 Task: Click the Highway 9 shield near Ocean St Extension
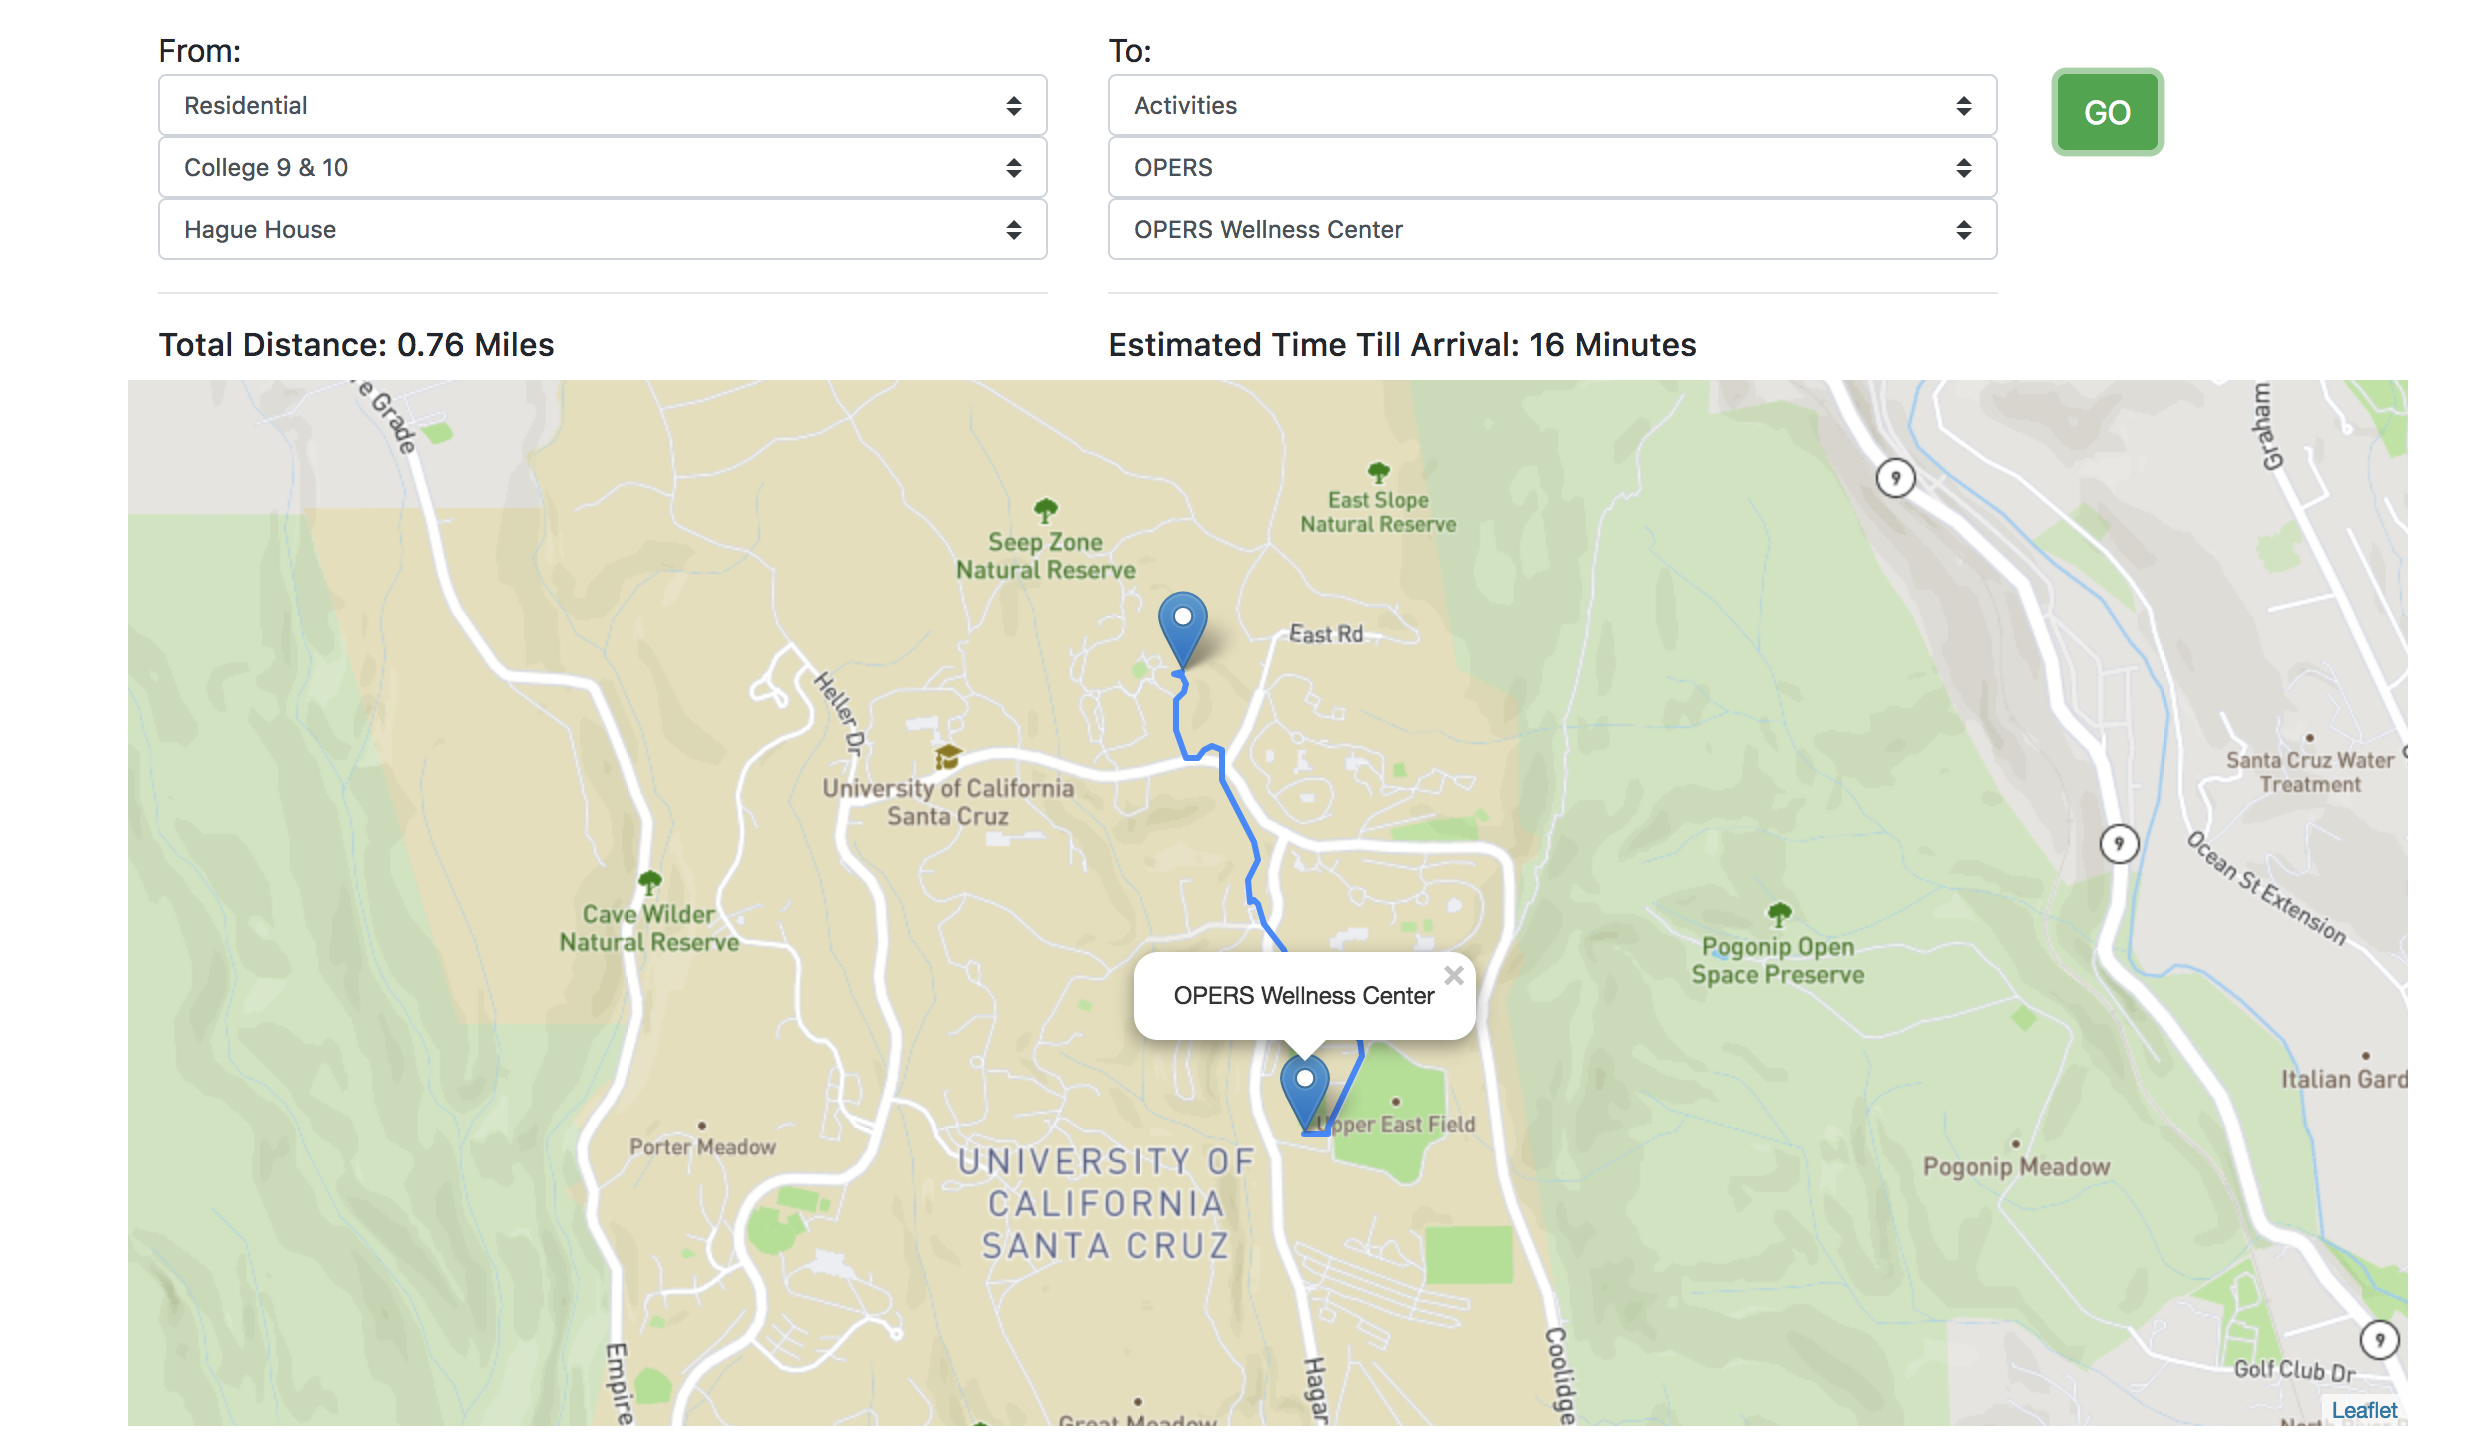2118,844
